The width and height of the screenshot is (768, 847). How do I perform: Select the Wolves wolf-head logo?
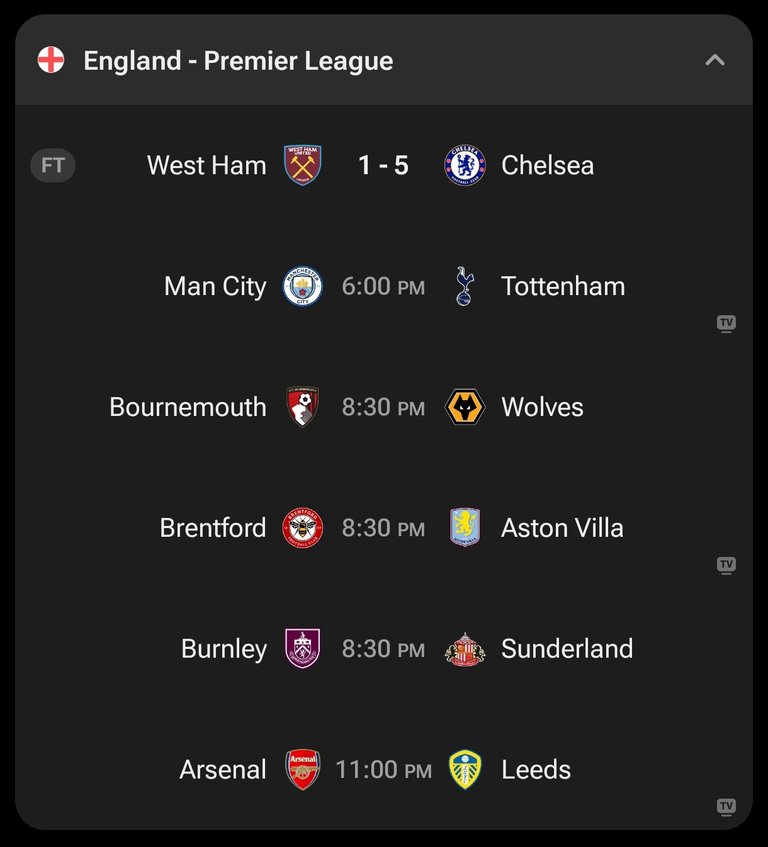464,407
